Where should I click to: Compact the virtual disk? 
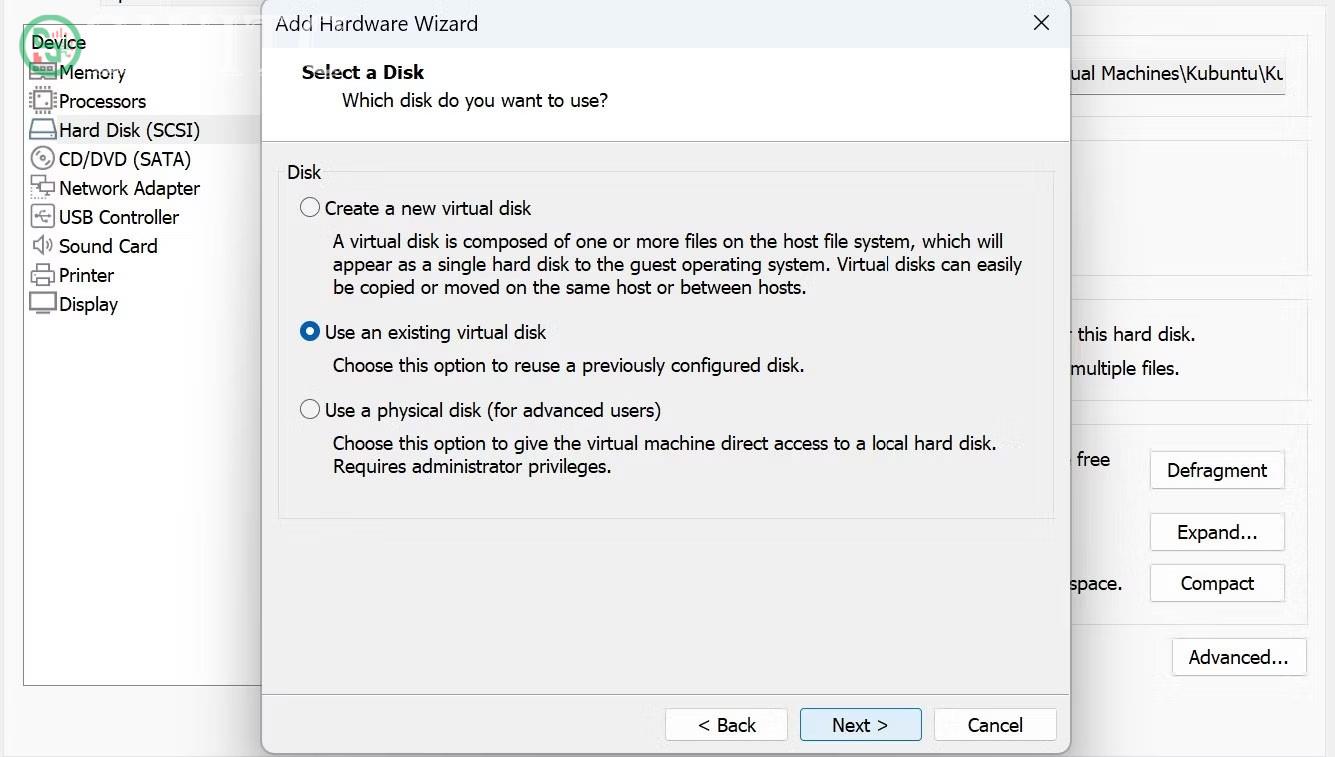(x=1217, y=583)
